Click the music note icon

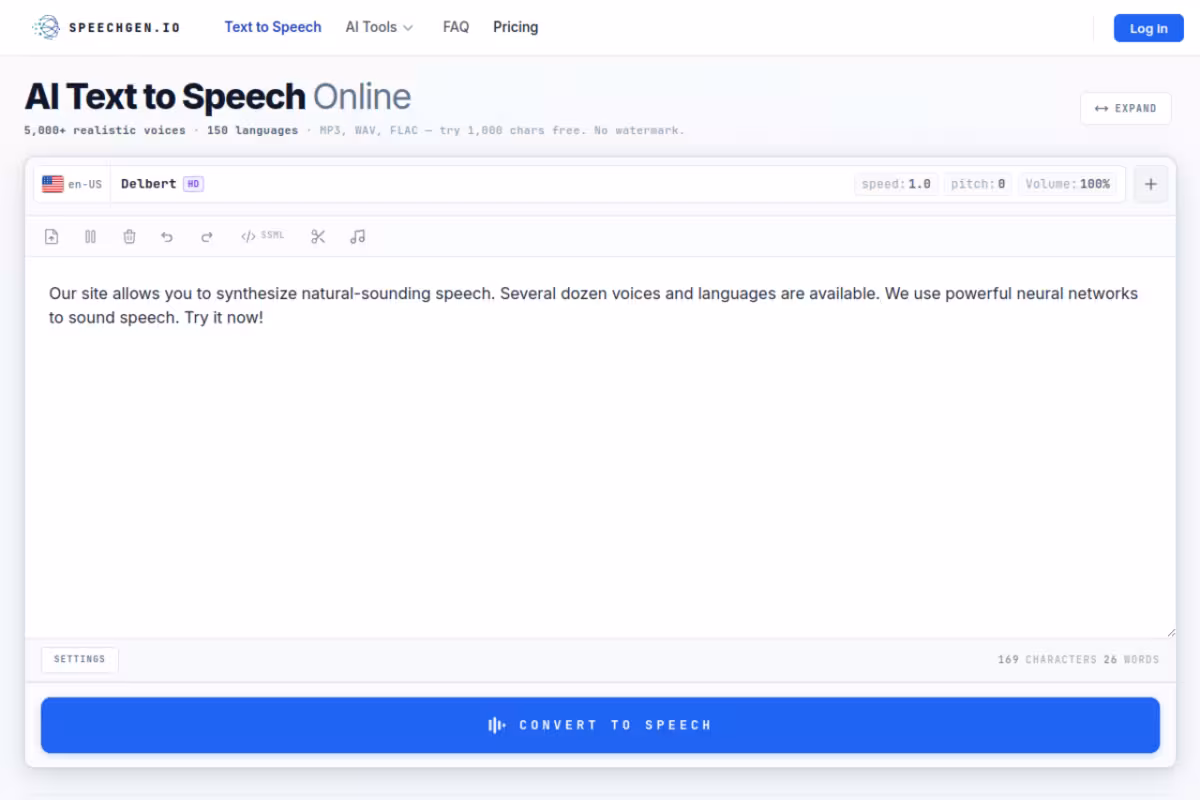pyautogui.click(x=358, y=237)
